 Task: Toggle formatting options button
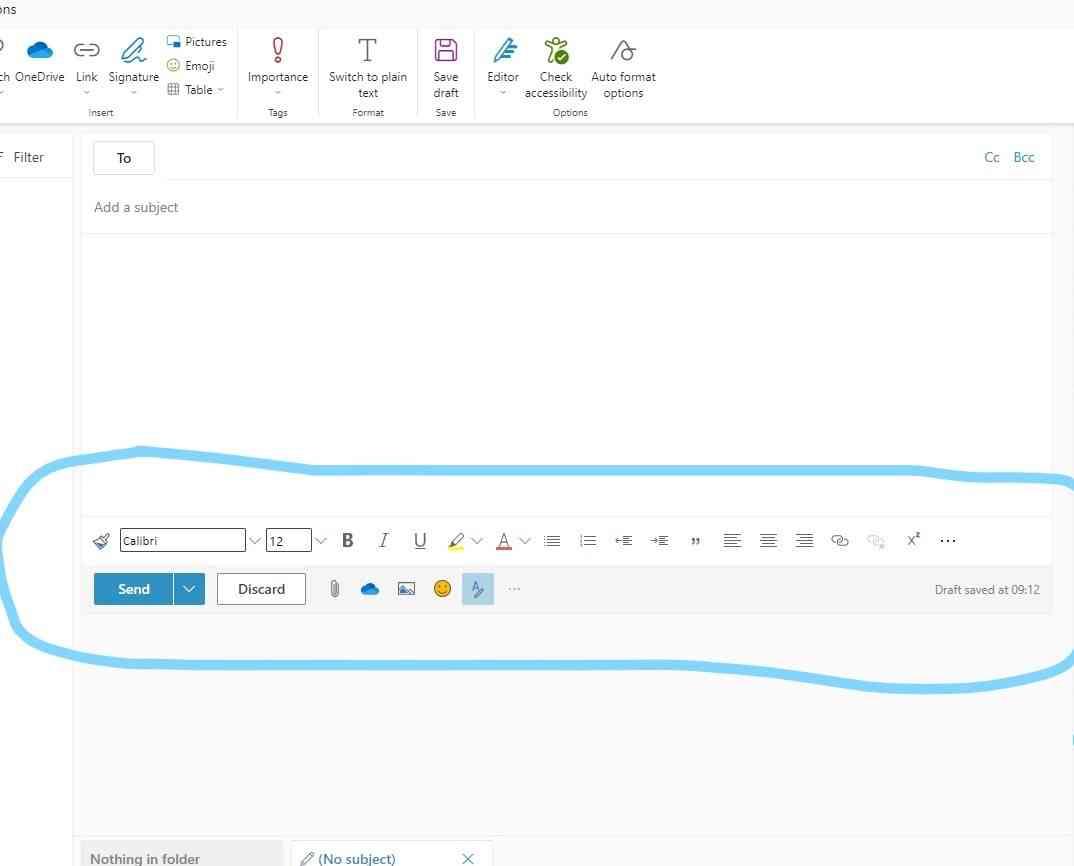click(x=478, y=589)
